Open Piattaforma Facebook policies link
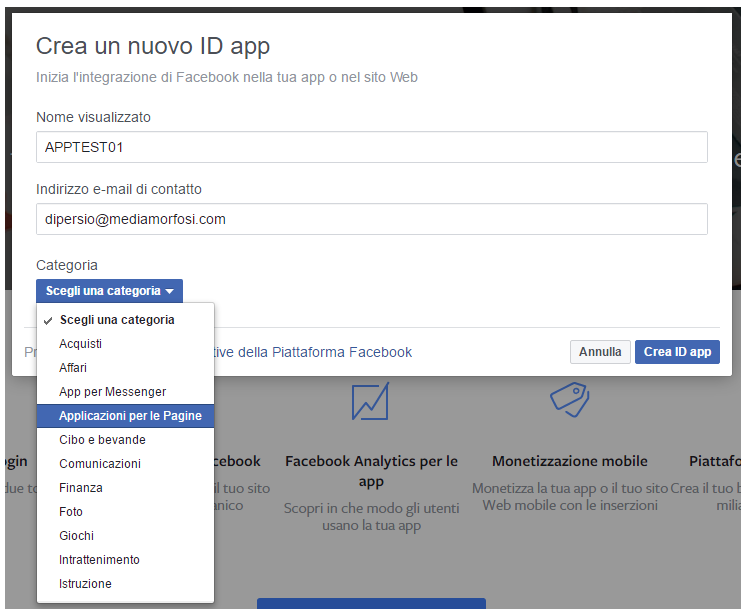Image resolution: width=747 pixels, height=615 pixels. 313,352
